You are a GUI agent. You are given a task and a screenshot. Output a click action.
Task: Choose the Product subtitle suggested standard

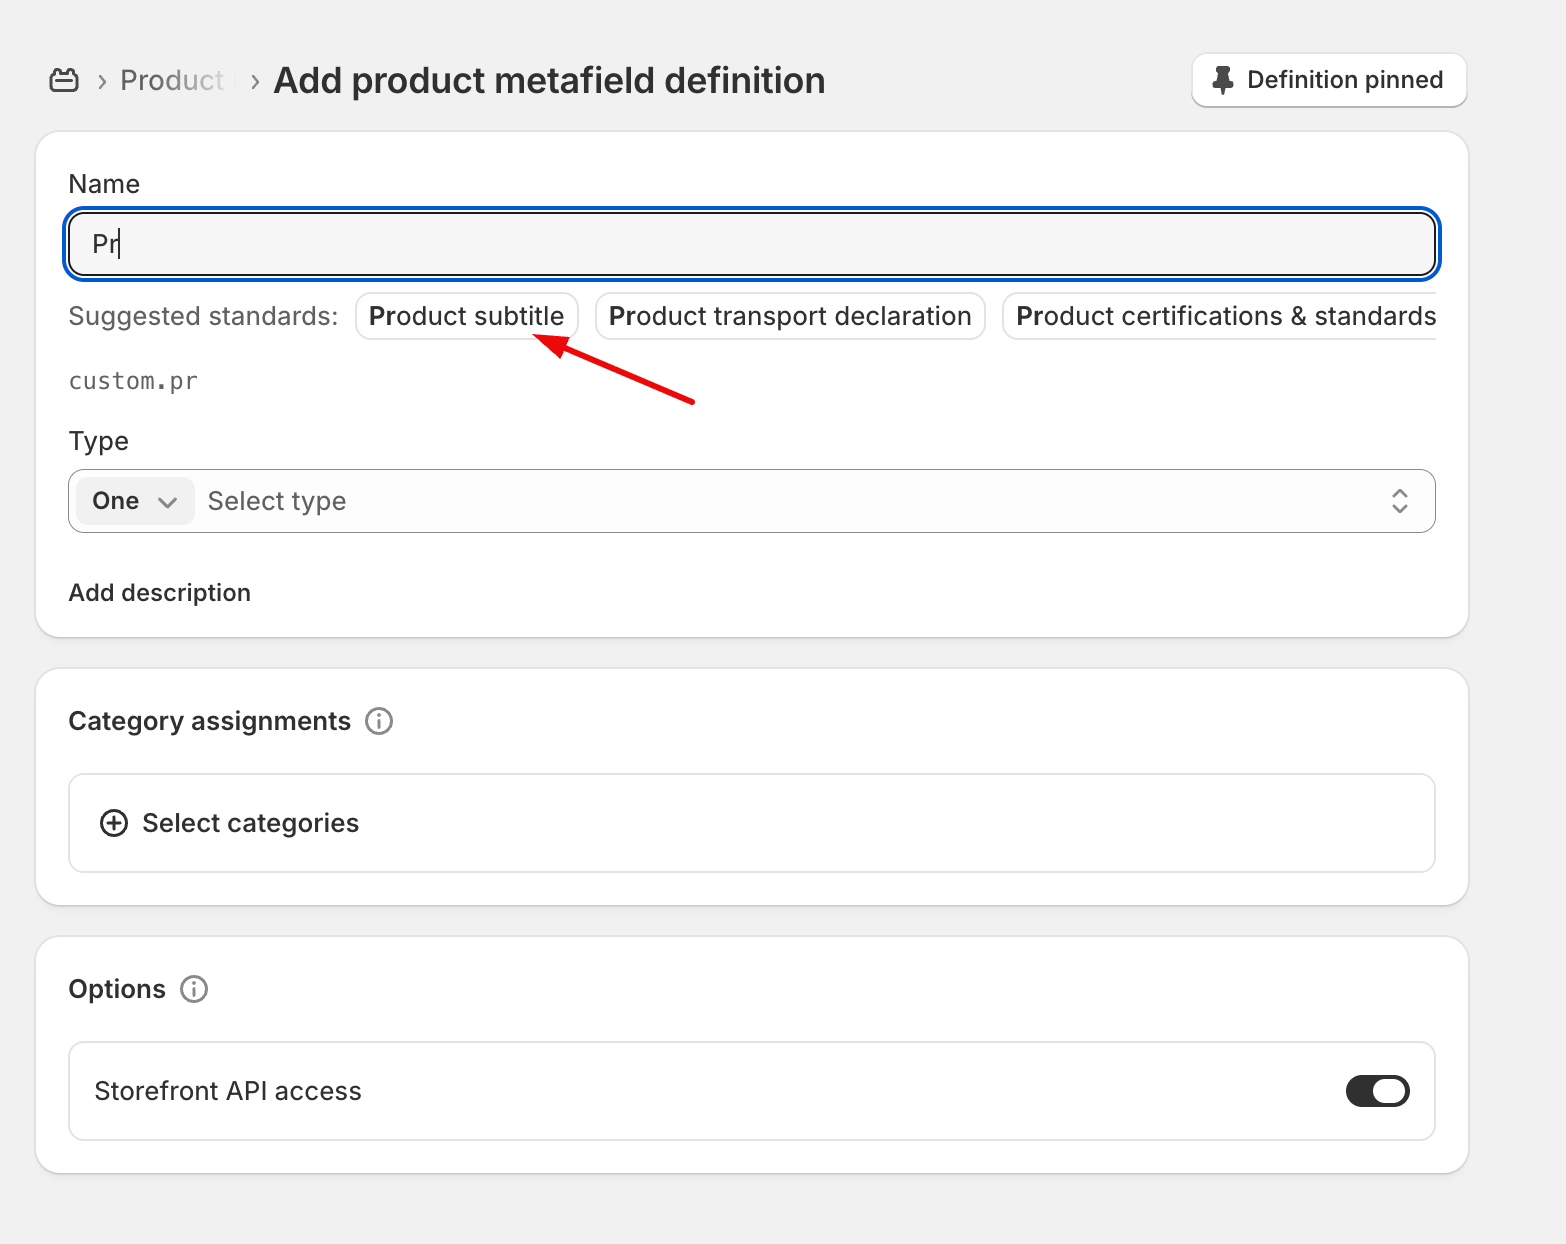[x=466, y=316]
